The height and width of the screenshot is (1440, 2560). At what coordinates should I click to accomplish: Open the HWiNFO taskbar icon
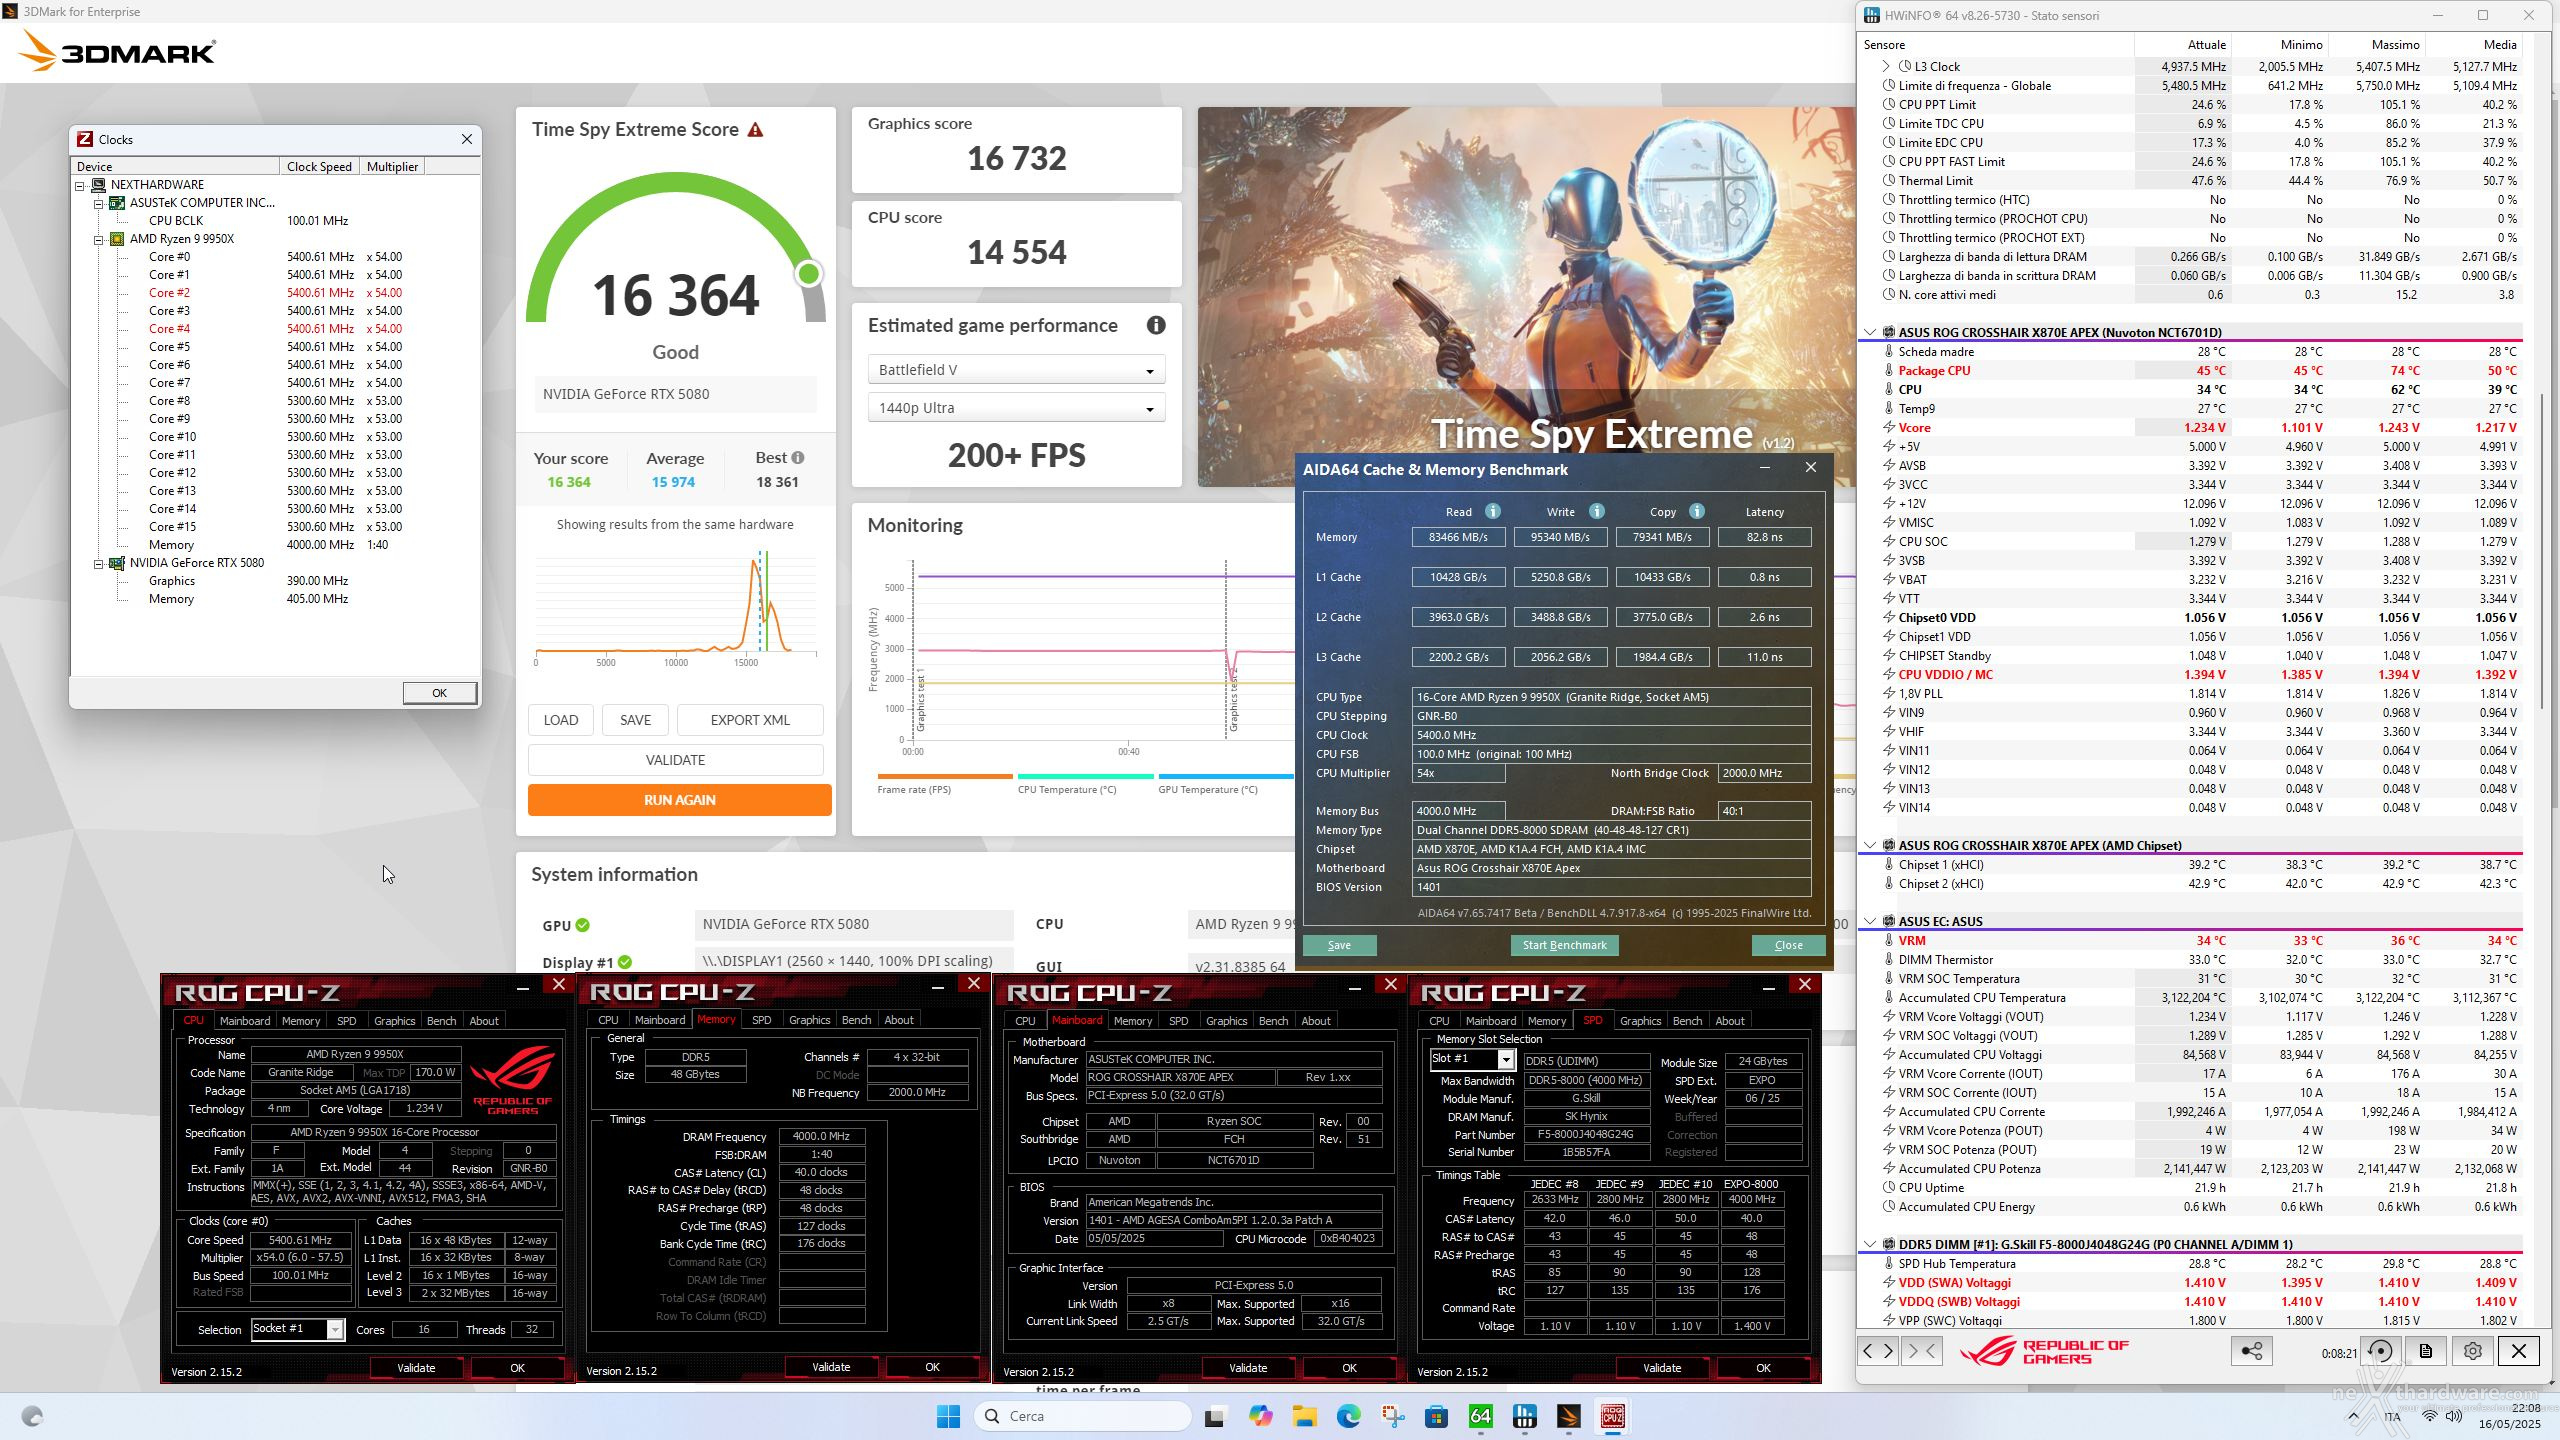point(1524,1416)
